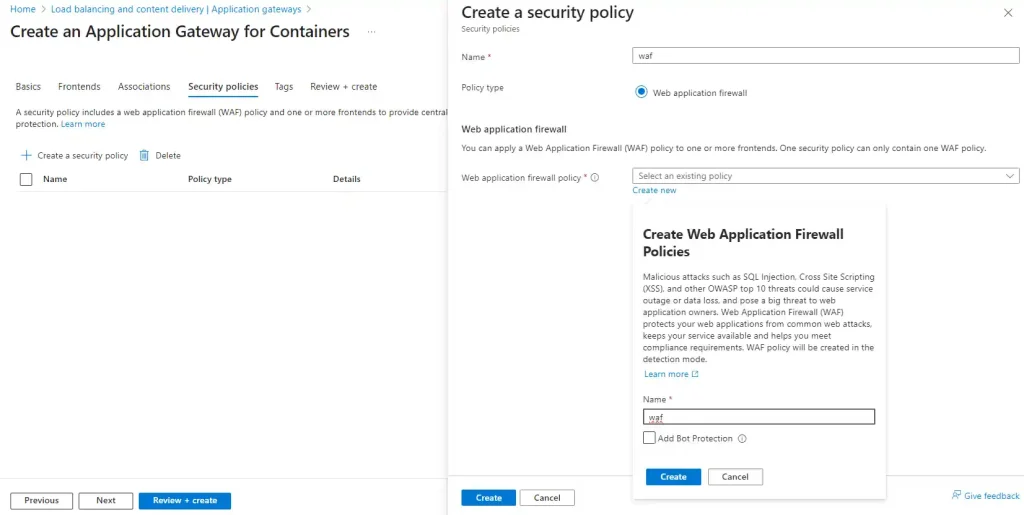
Task: Click the Give feedback icon
Action: pos(956,496)
